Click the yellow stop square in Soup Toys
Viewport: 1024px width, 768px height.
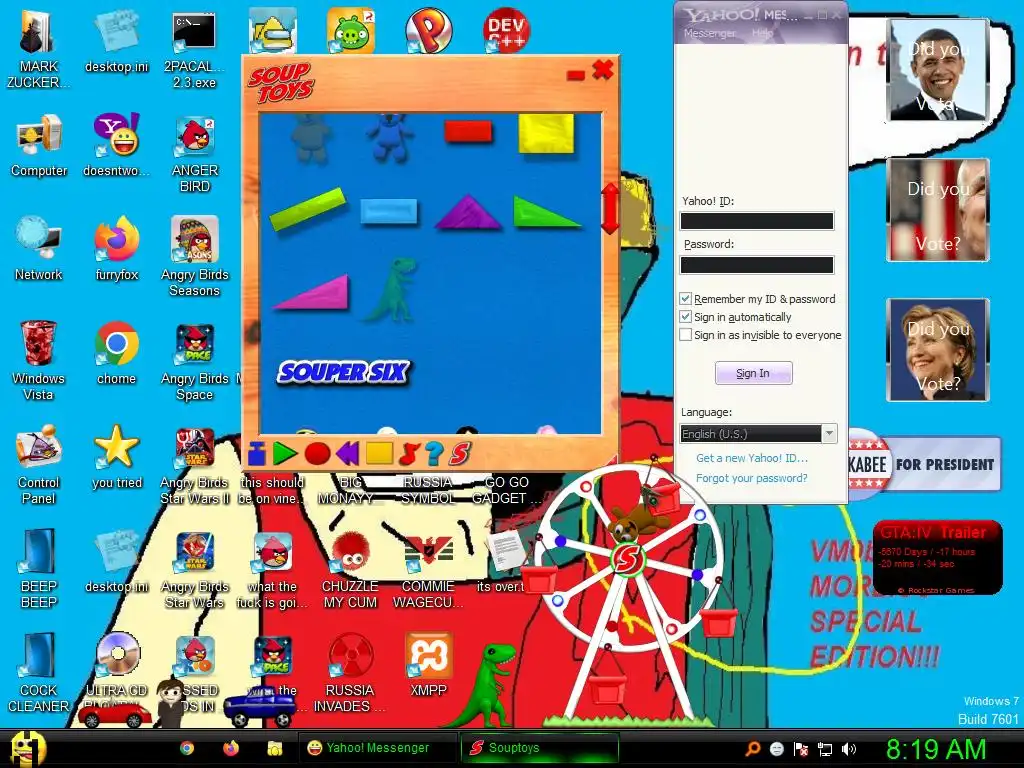click(x=379, y=452)
